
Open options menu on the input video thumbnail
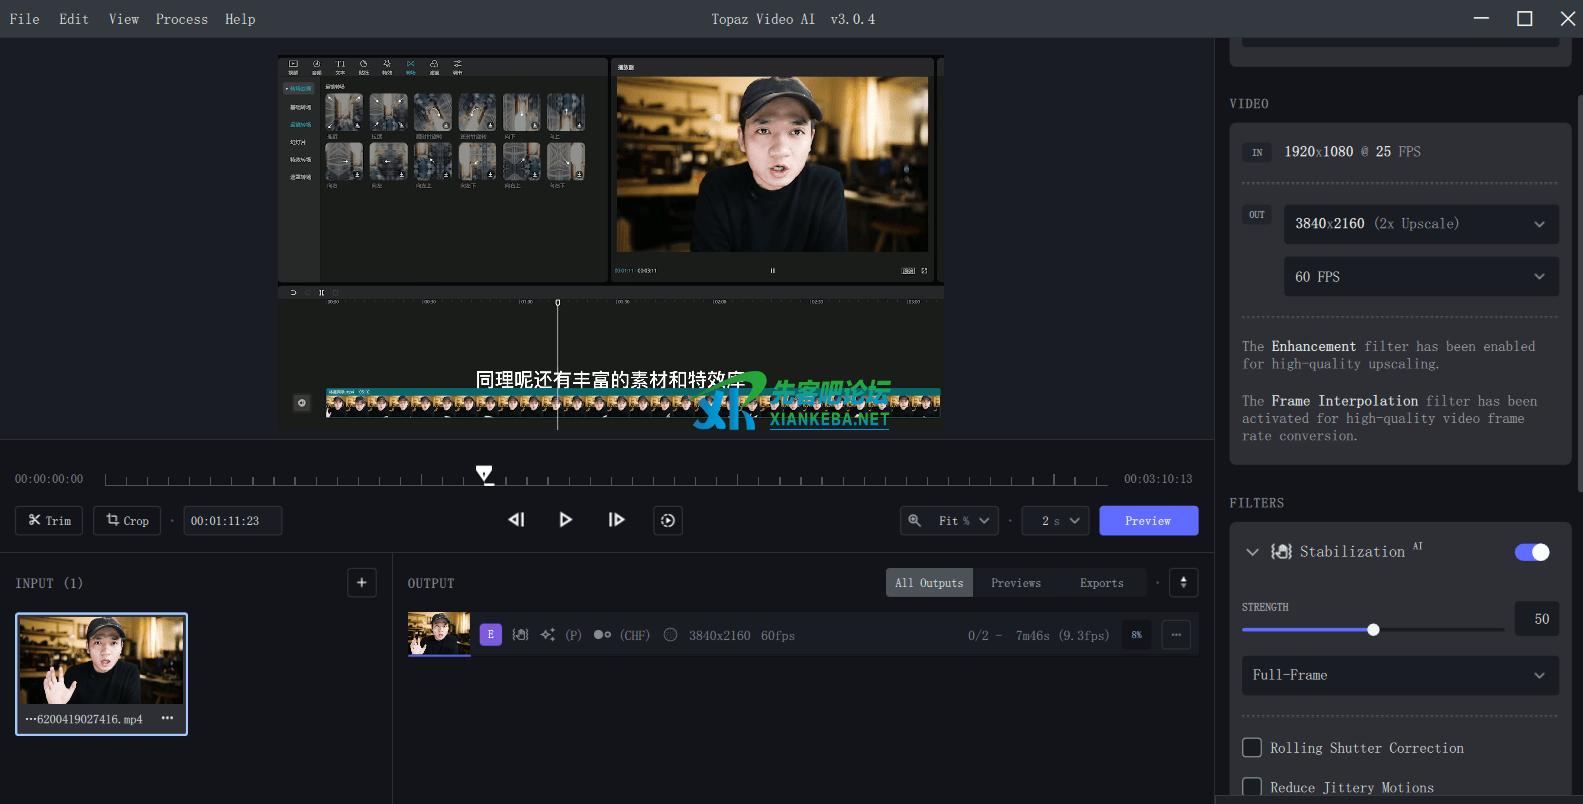click(x=167, y=718)
